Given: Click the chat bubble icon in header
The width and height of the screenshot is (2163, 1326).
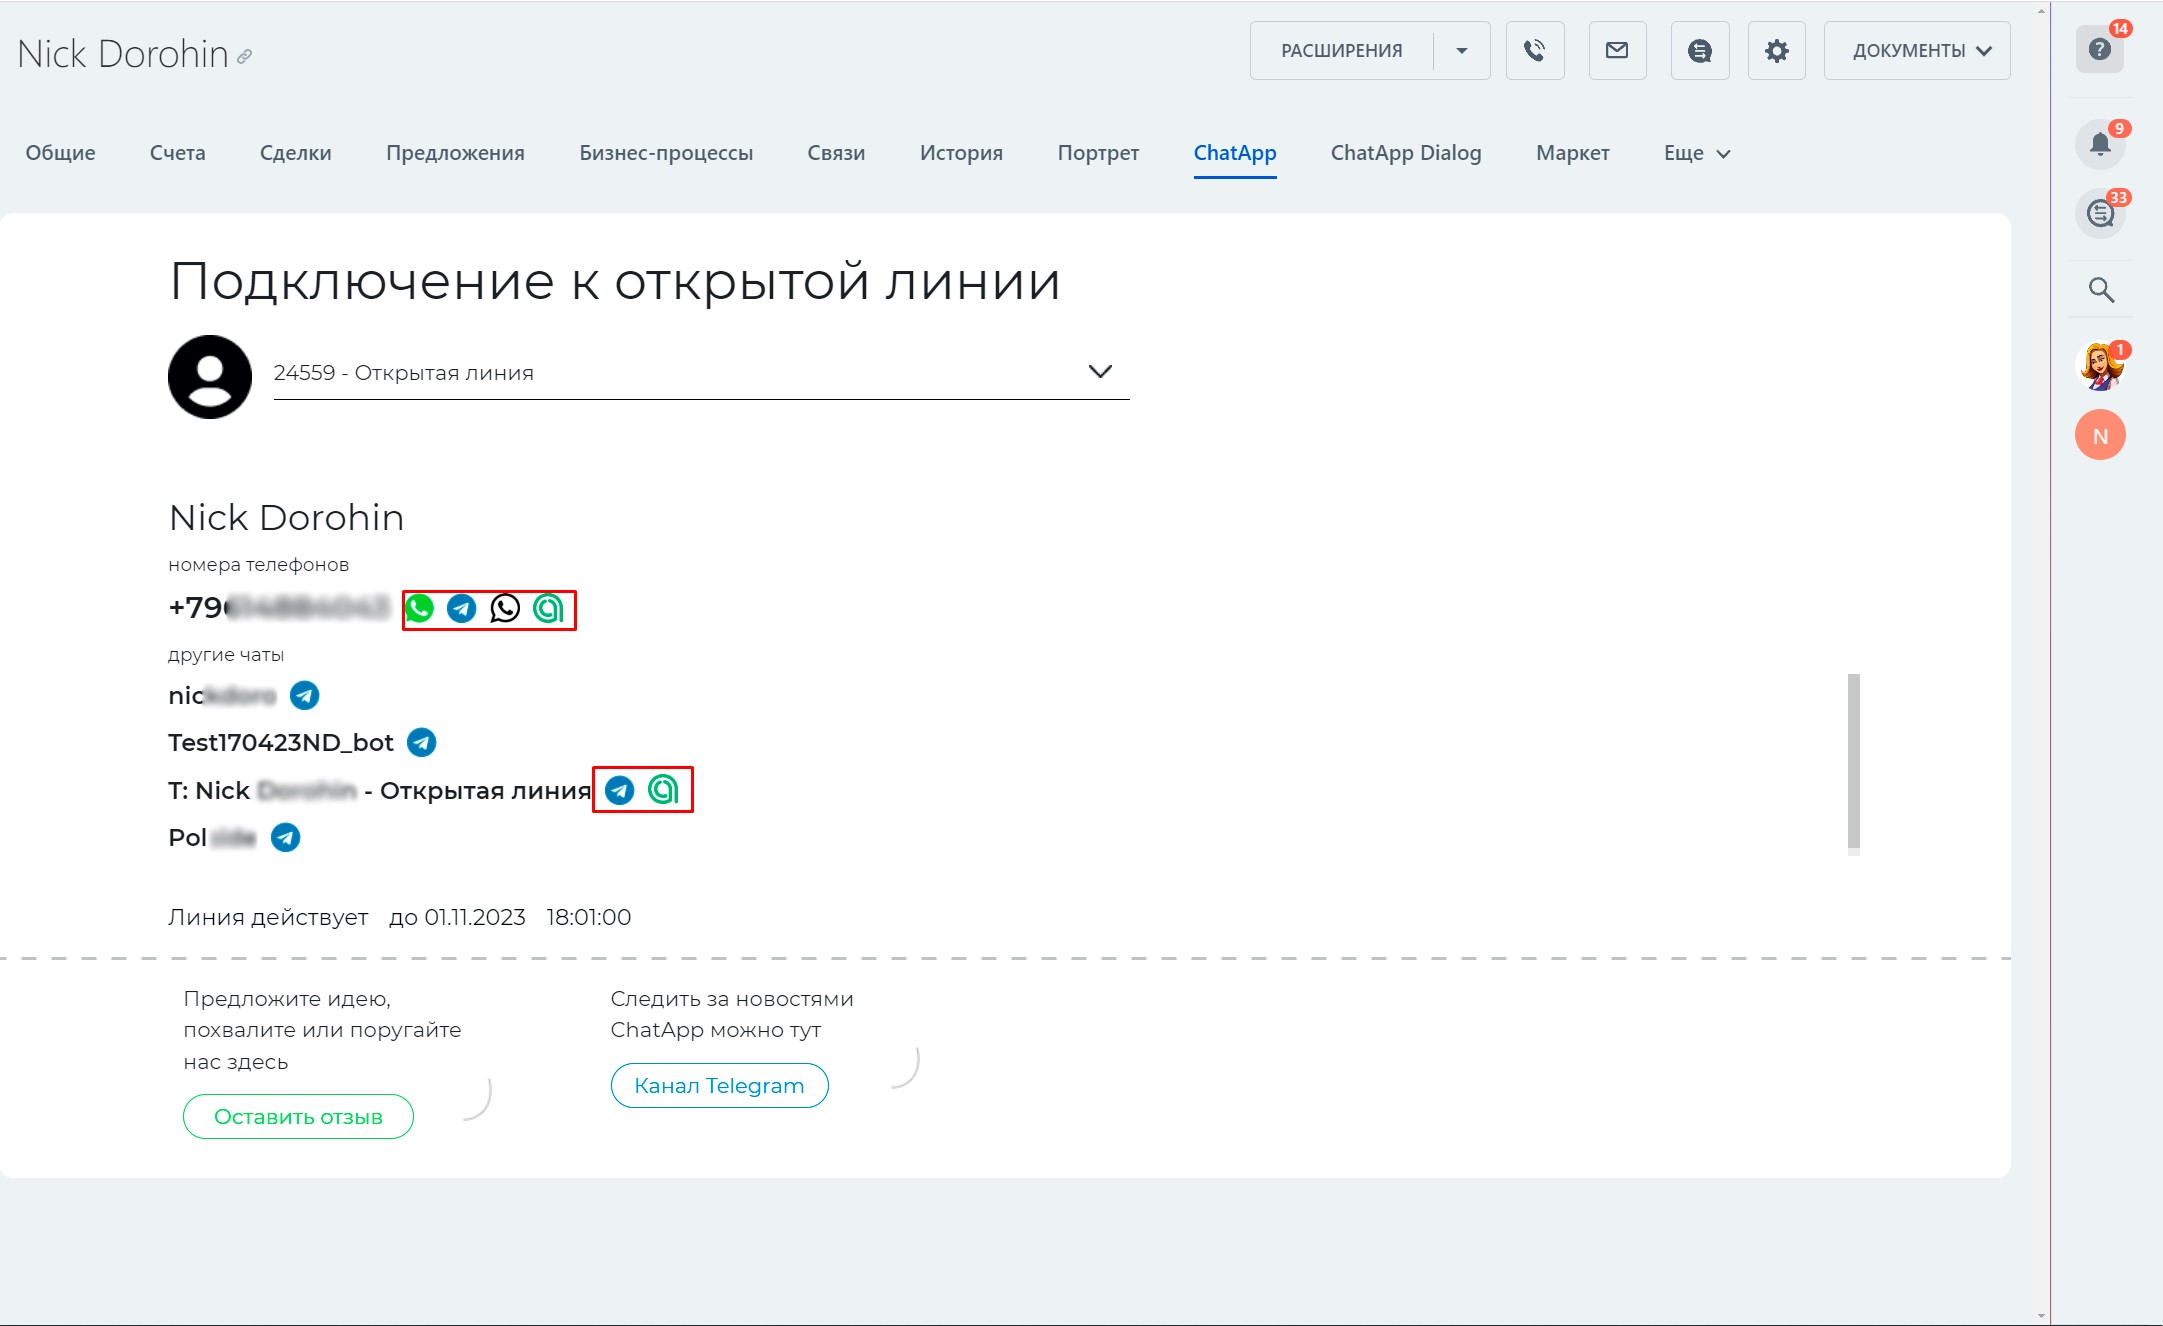Looking at the screenshot, I should [1699, 50].
